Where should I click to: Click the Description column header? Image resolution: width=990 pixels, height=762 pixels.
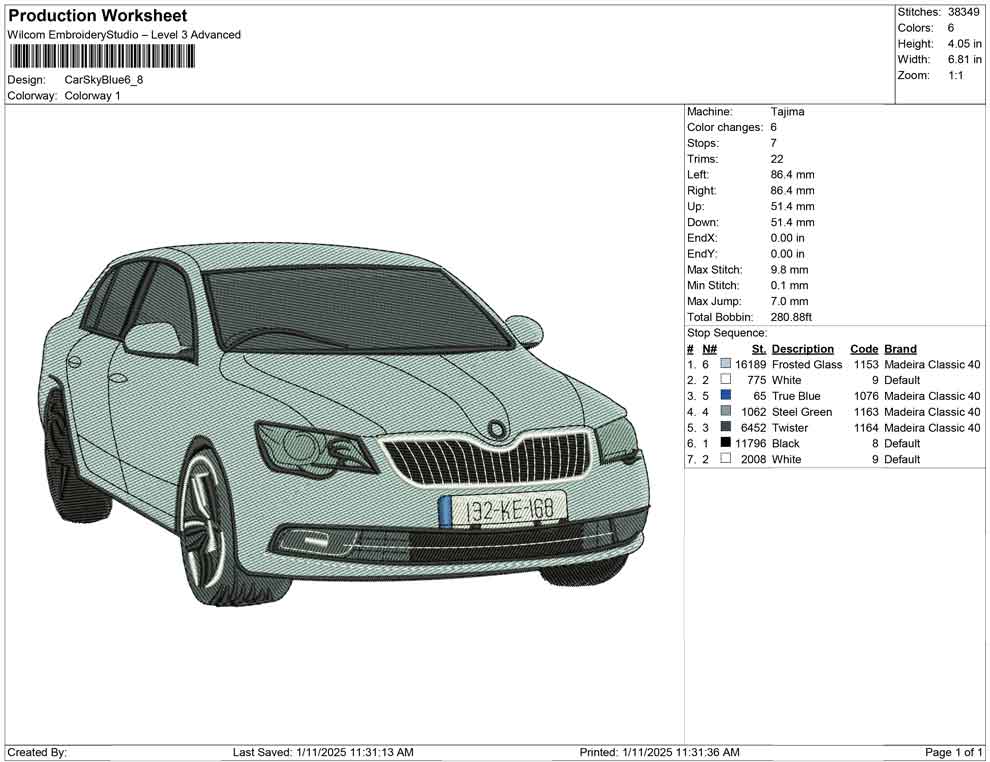[802, 349]
